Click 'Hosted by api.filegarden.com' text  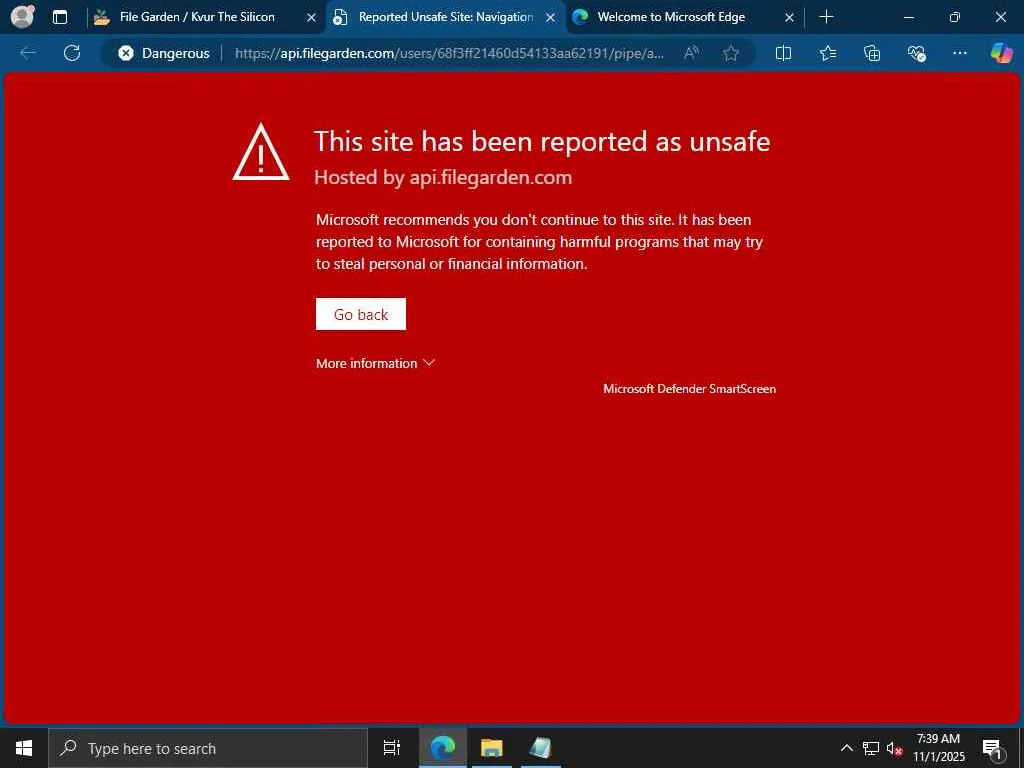[443, 178]
